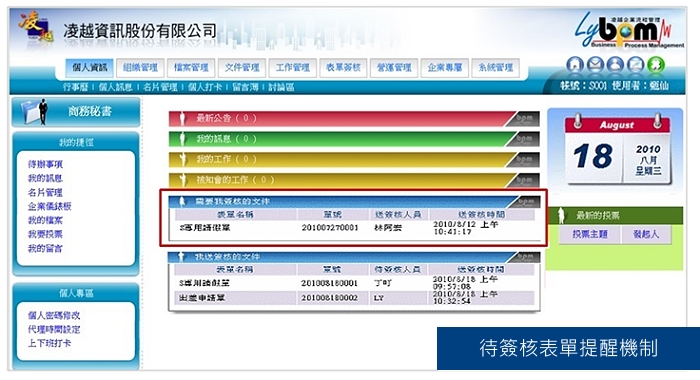The image size is (700, 380).
Task: Click the 個人密碼修改 link
Action: (54, 315)
